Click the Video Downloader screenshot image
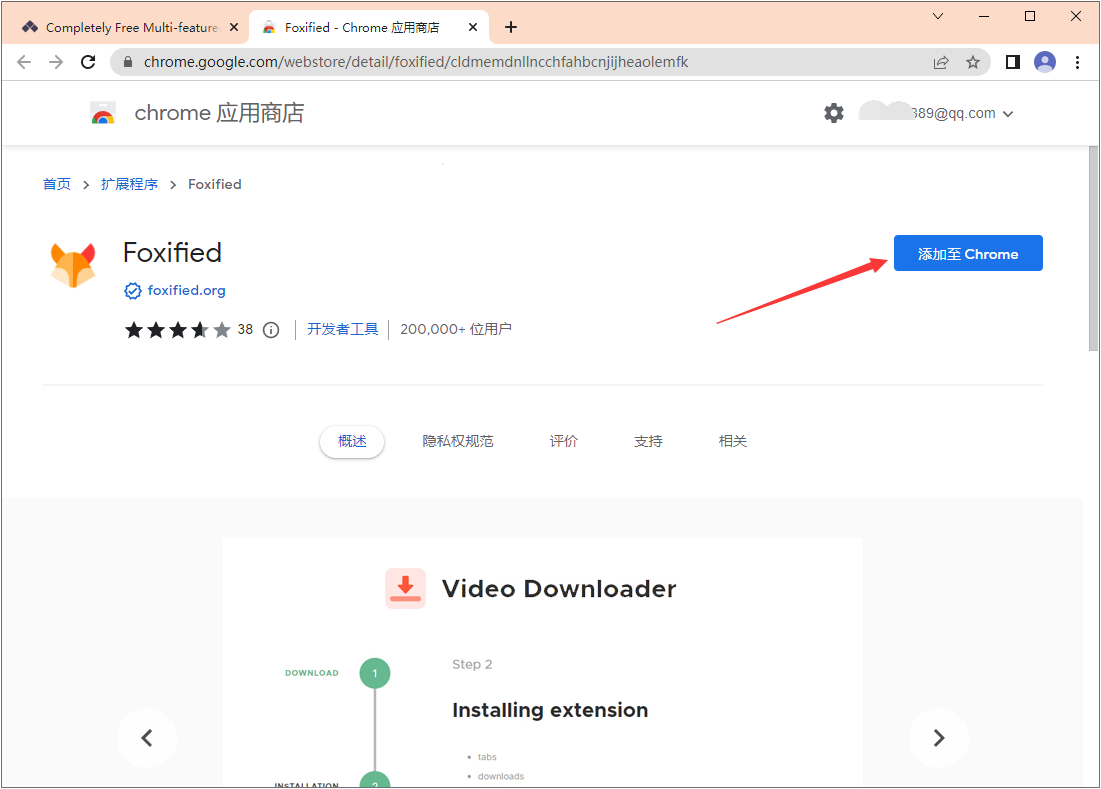Viewport: 1101px width, 789px height. pos(543,663)
